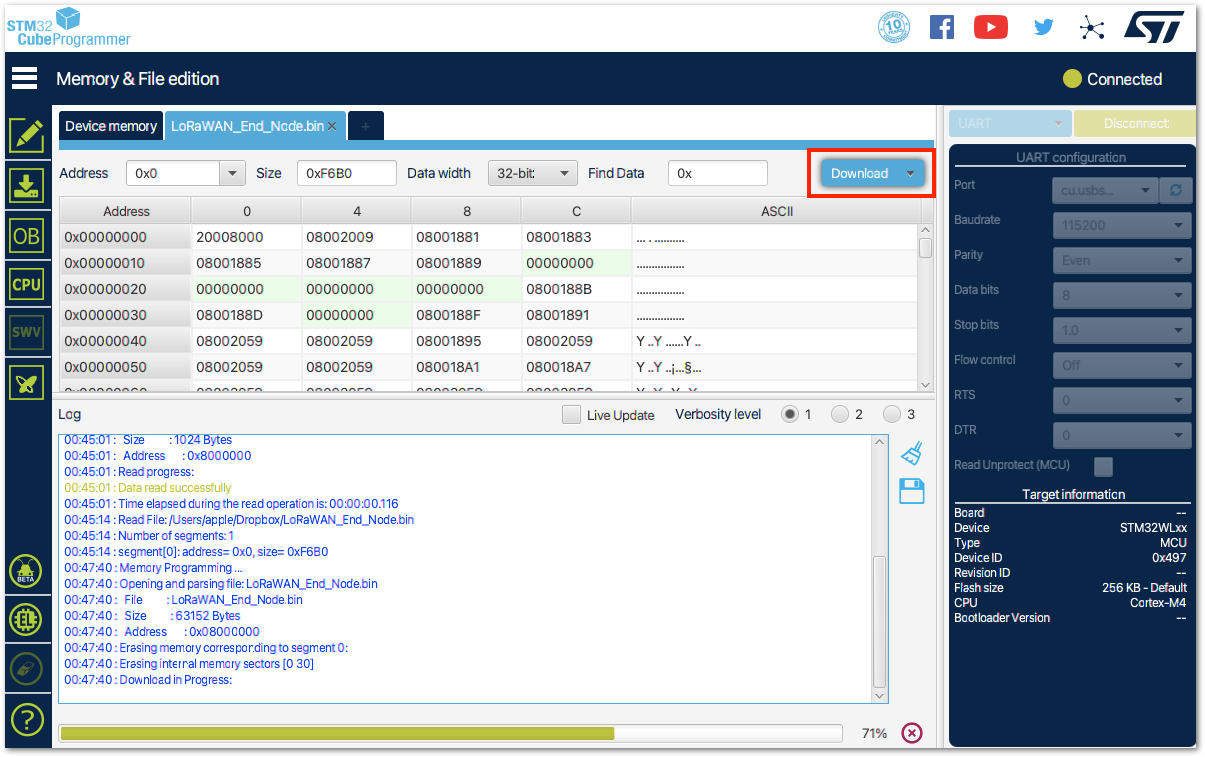Open the Stop bits dropdown
The width and height of the screenshot is (1205, 757).
click(x=1122, y=330)
